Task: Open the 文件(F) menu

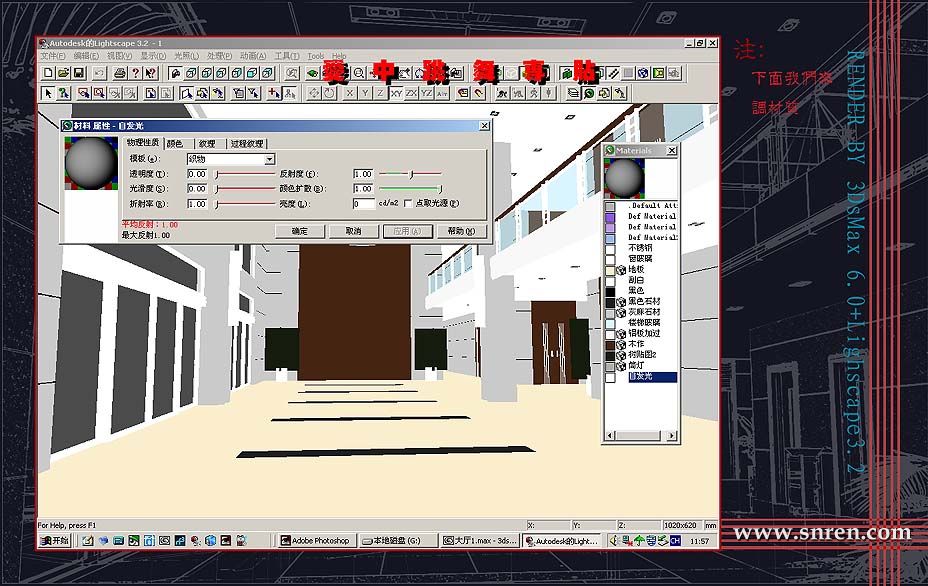Action: pos(53,56)
